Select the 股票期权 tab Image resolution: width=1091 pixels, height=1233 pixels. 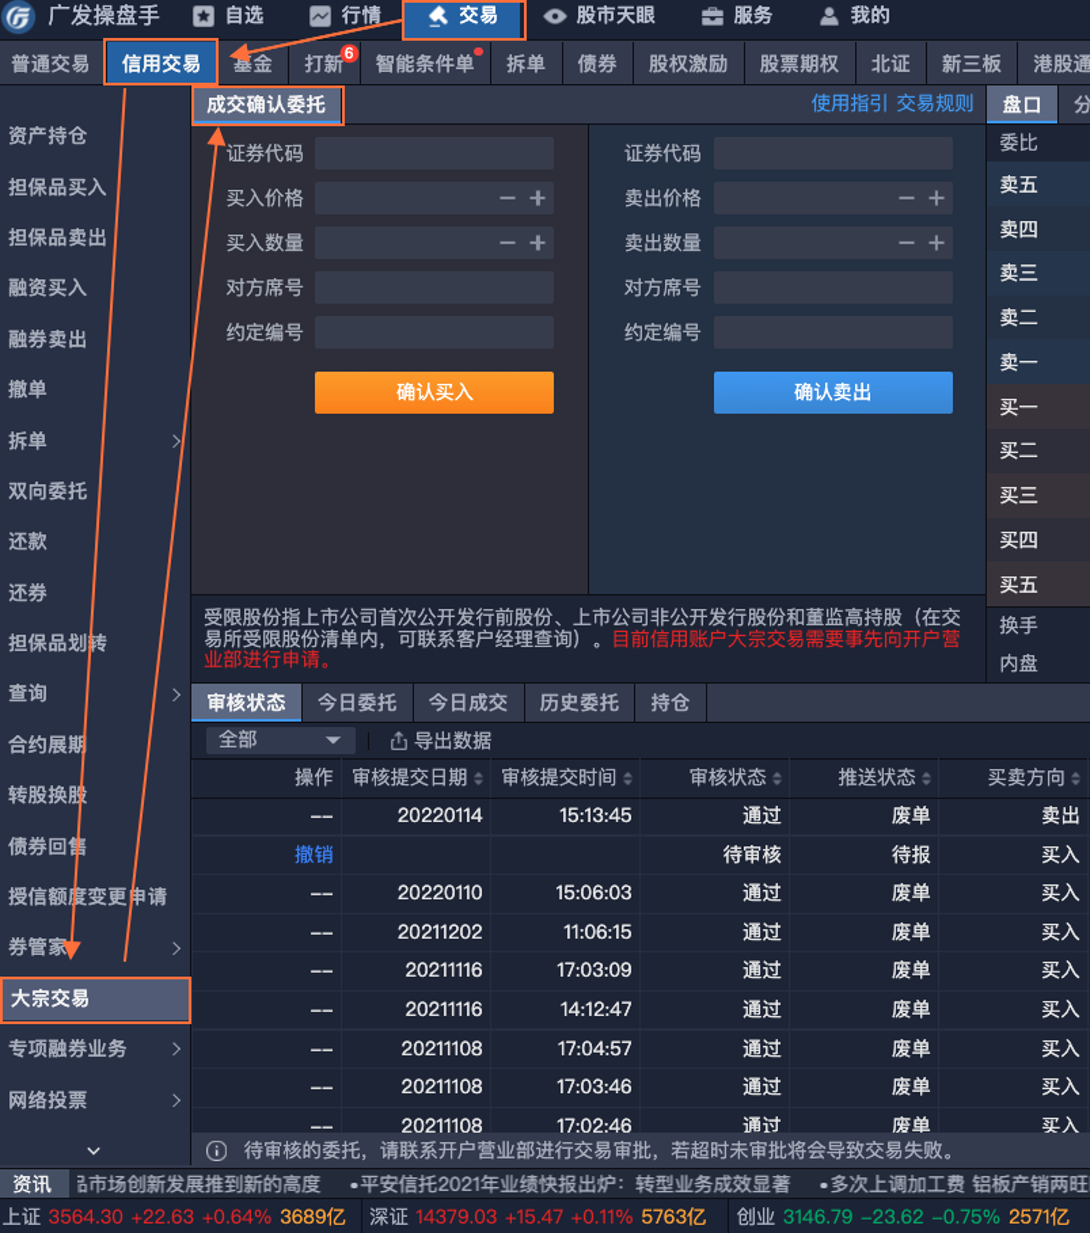point(799,64)
